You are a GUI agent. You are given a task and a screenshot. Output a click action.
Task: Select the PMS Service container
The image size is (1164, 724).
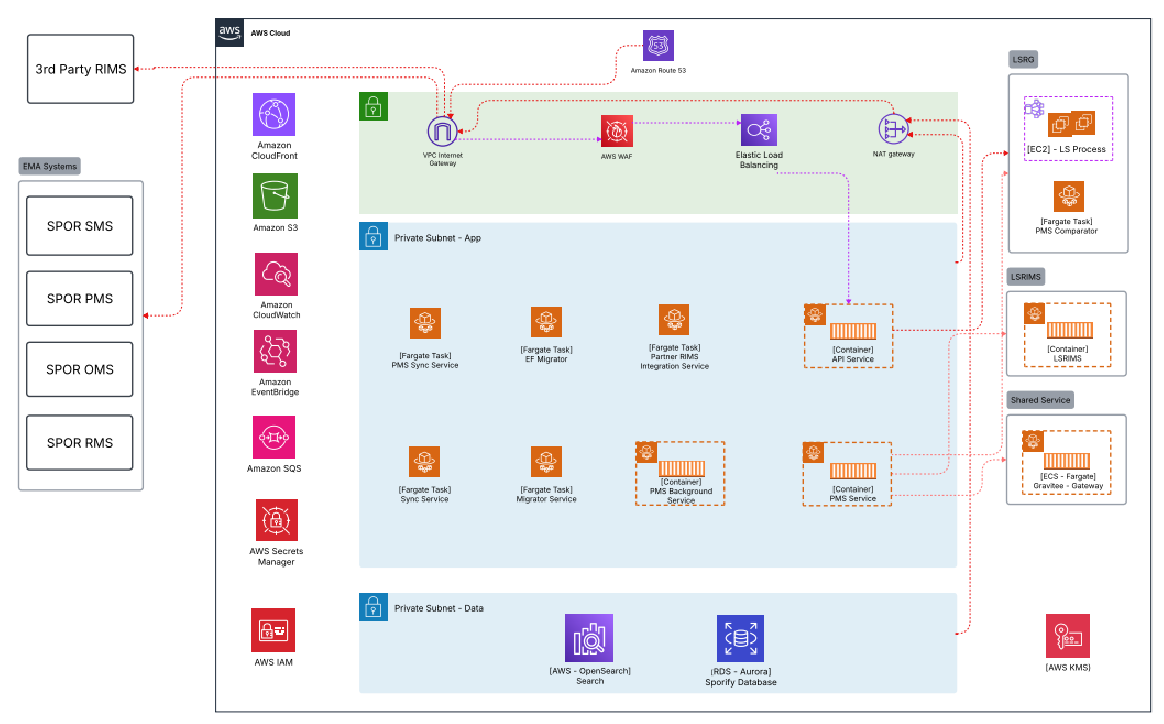point(847,474)
